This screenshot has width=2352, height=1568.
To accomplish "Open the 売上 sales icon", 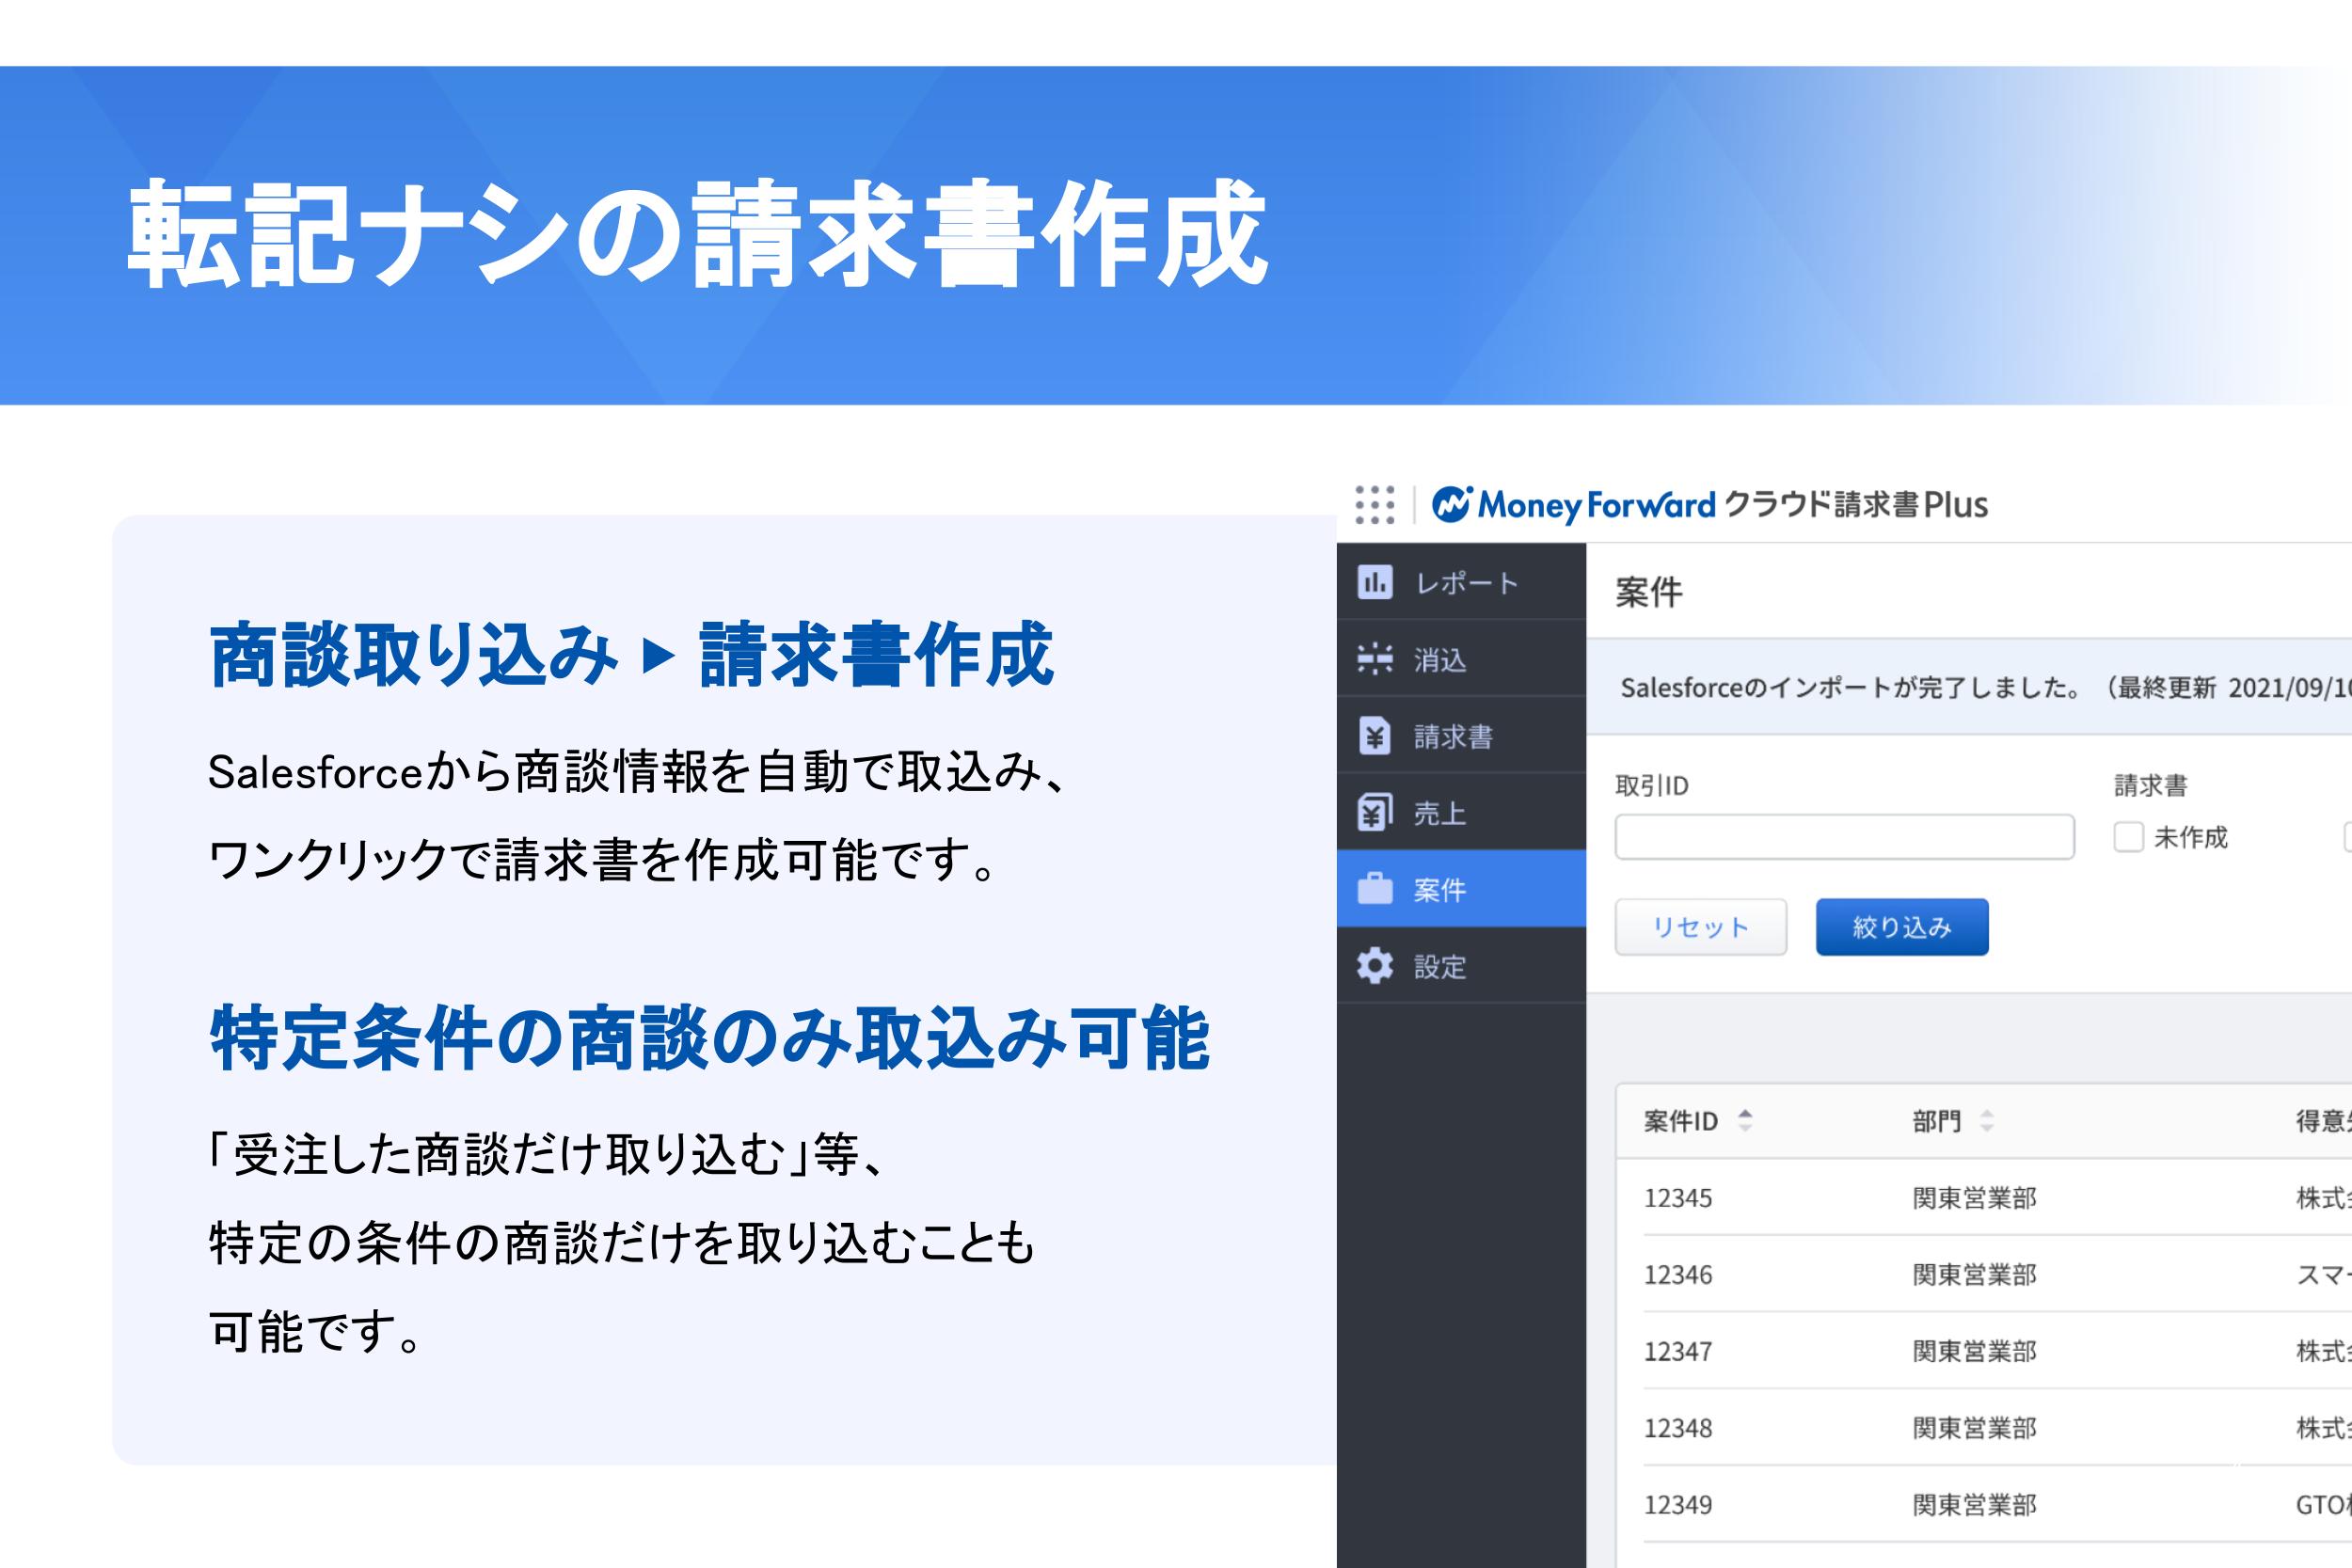I will 1374,813.
